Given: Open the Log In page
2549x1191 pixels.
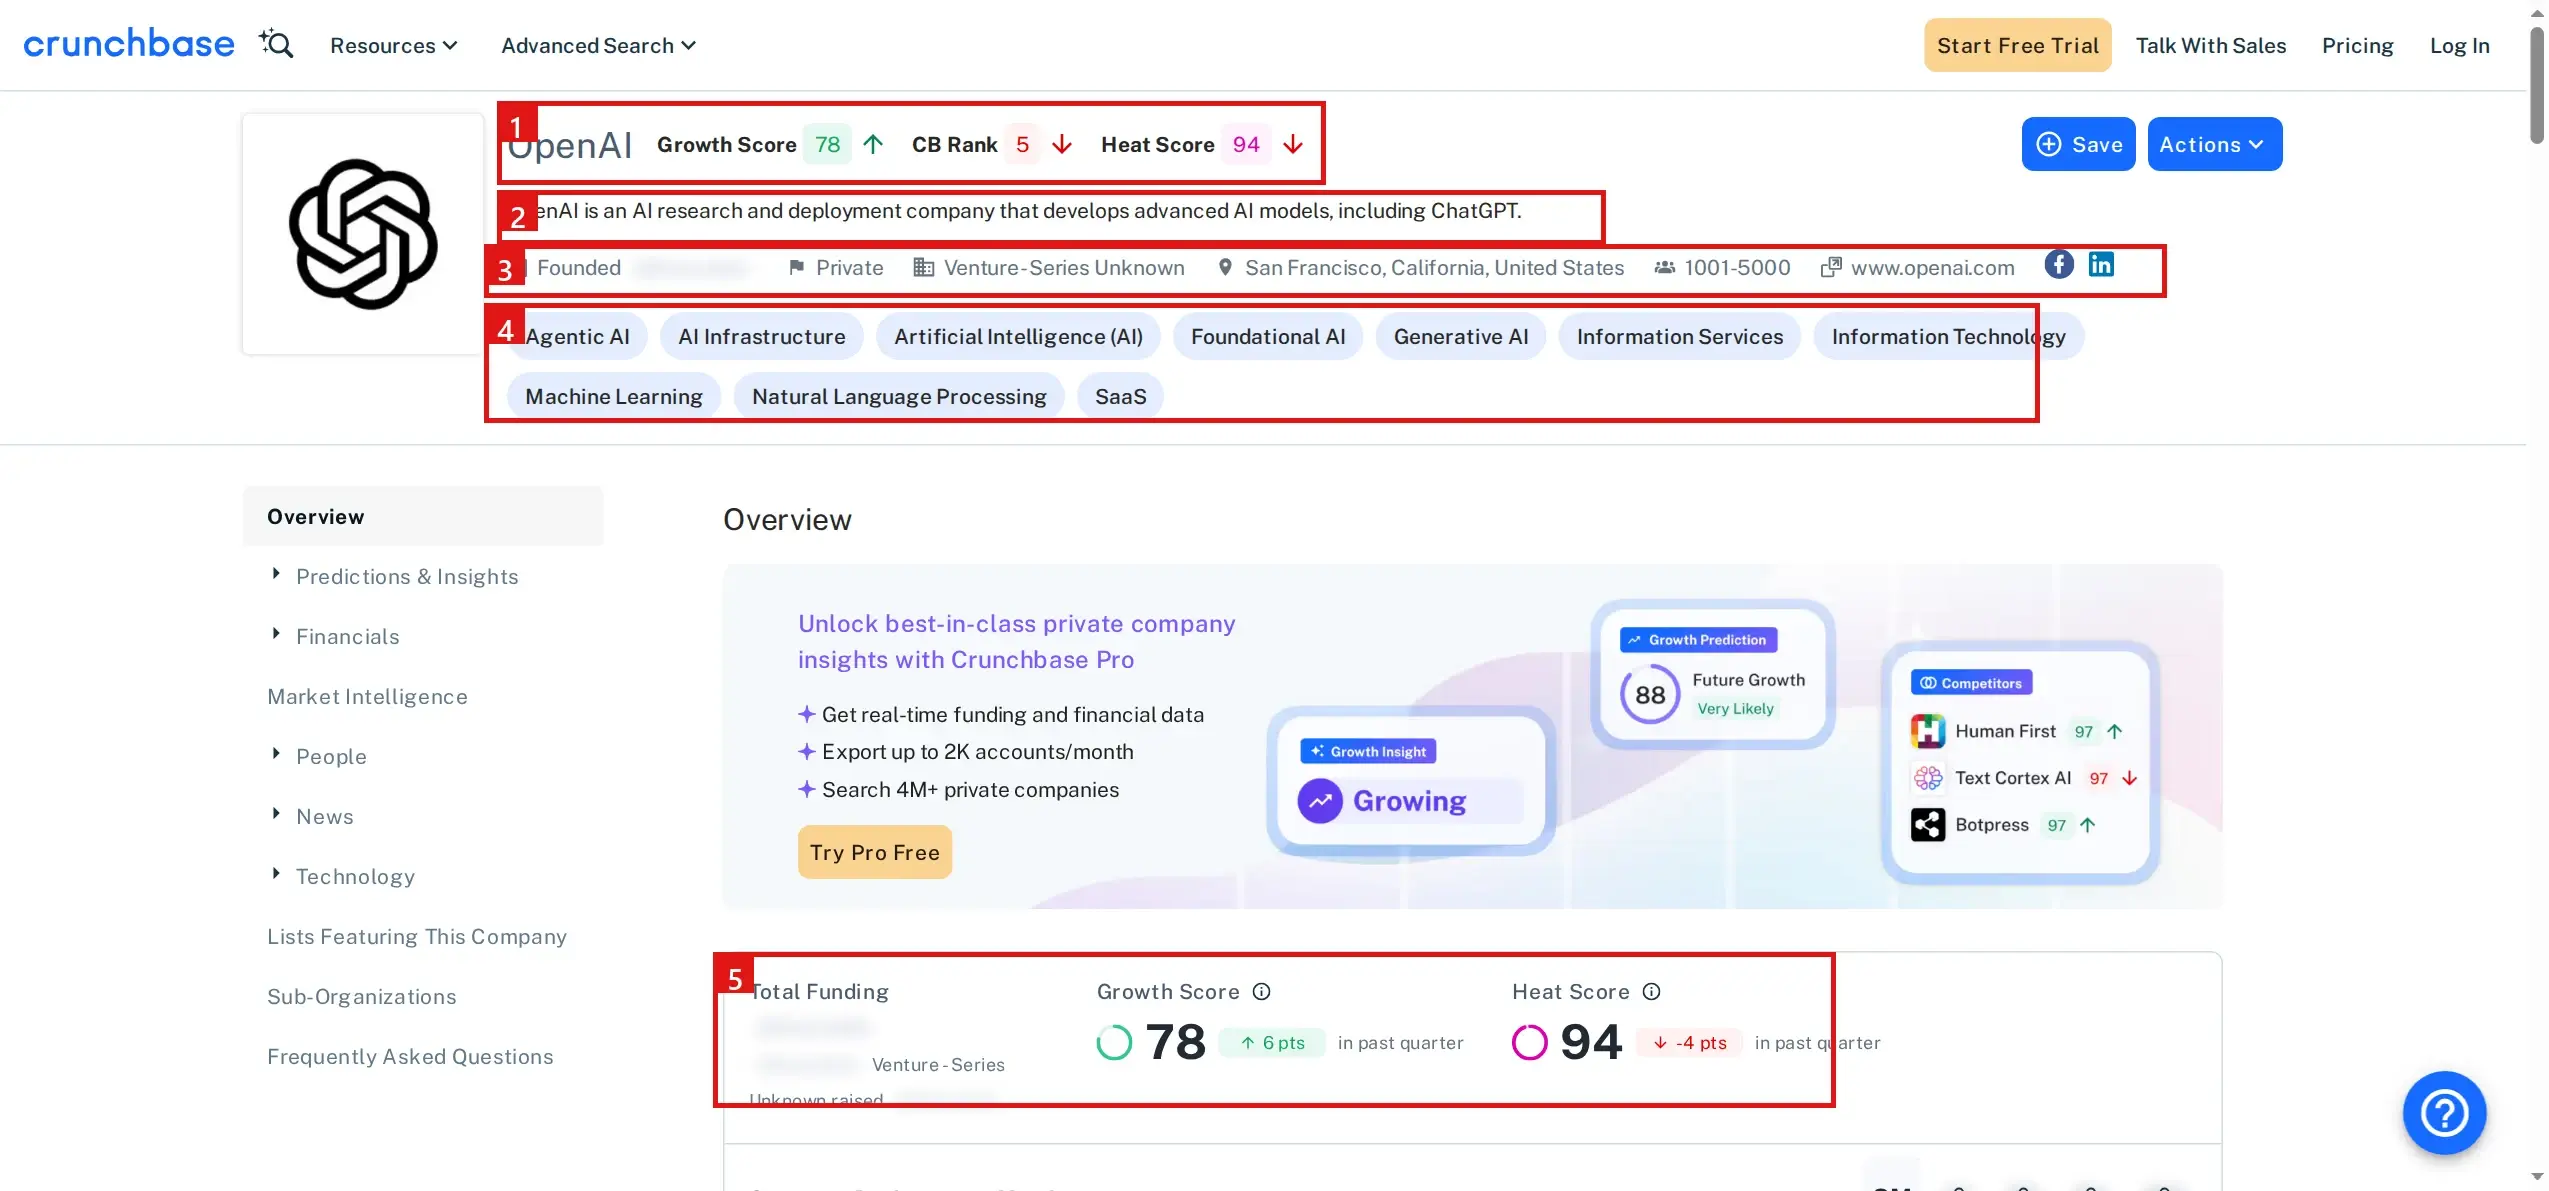Looking at the screenshot, I should pyautogui.click(x=2459, y=46).
